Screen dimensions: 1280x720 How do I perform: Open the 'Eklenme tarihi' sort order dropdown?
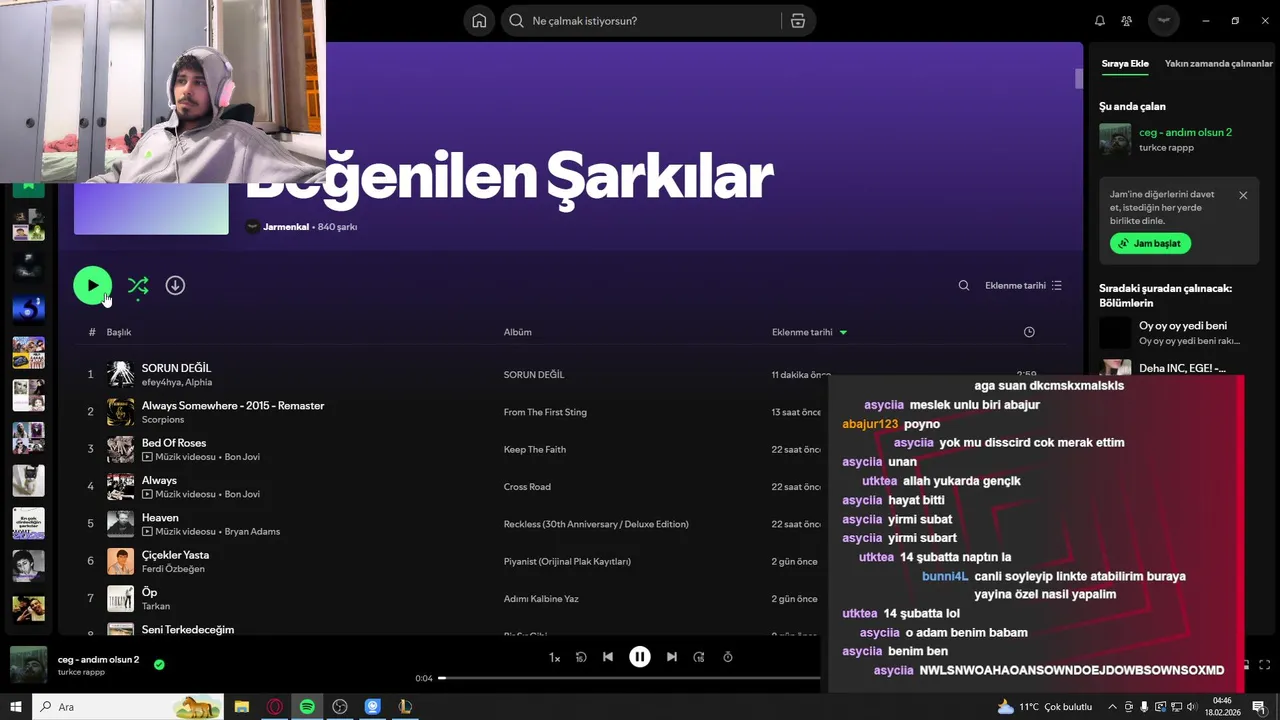pyautogui.click(x=1023, y=285)
